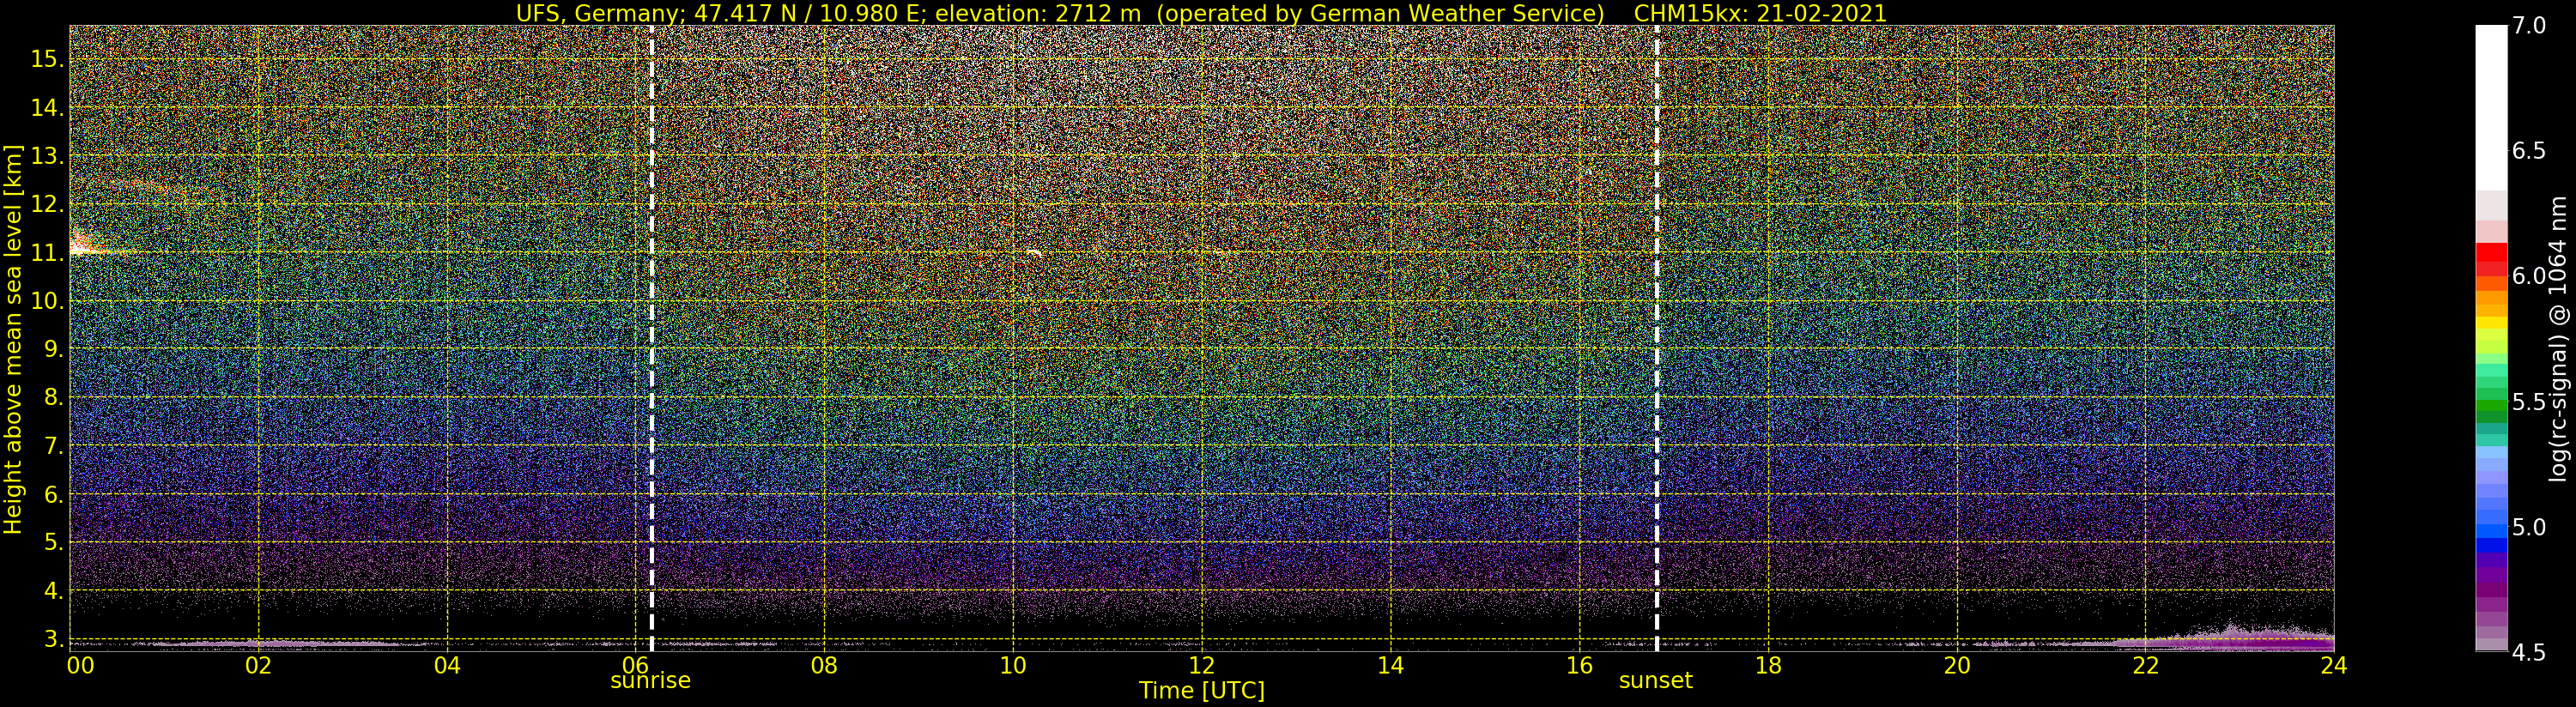The width and height of the screenshot is (2576, 707).
Task: Click the '5.' height axis tick label
Action: coord(53,543)
